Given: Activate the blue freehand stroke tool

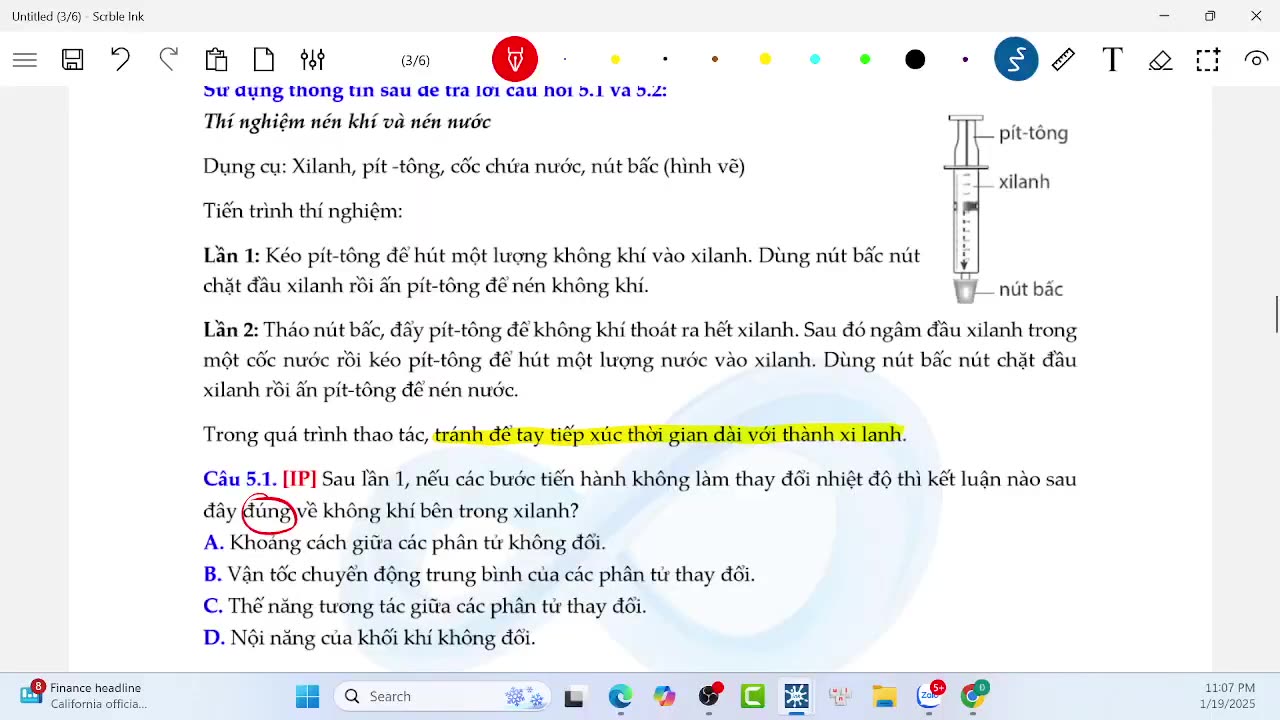Looking at the screenshot, I should 1016,60.
